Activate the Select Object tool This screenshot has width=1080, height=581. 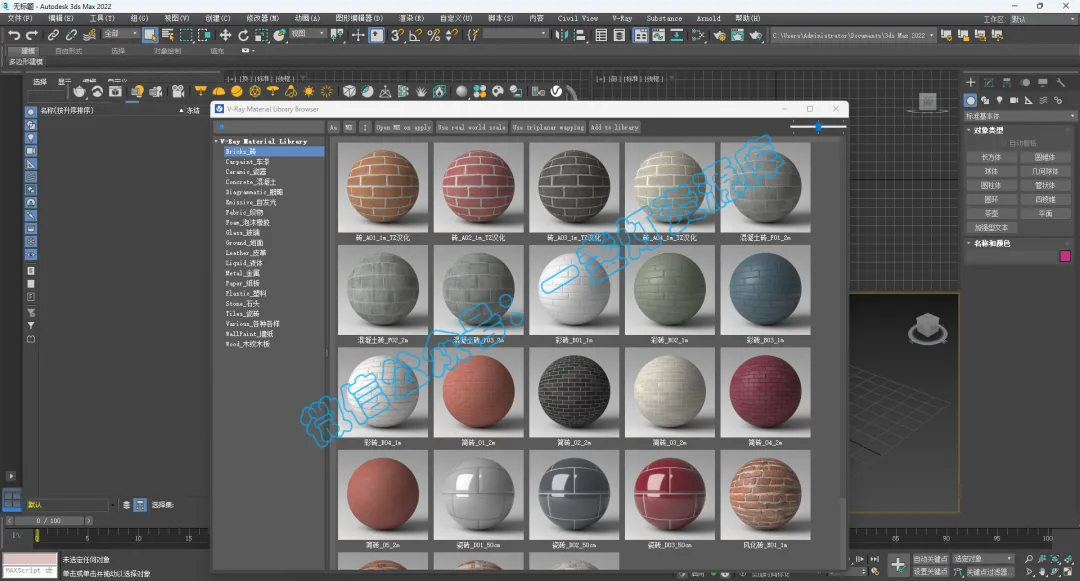(x=150, y=35)
